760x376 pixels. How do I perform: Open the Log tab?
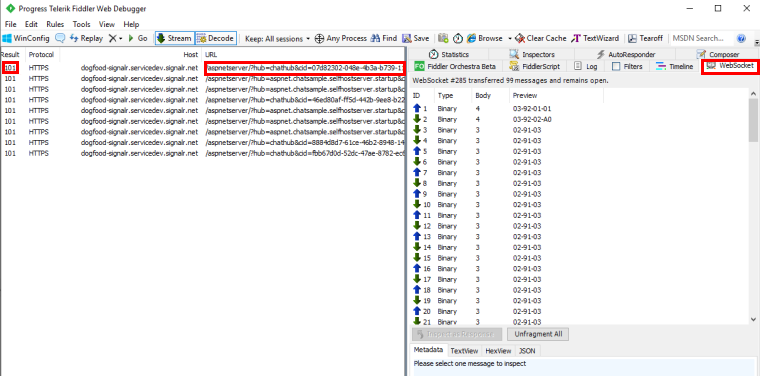[x=586, y=66]
